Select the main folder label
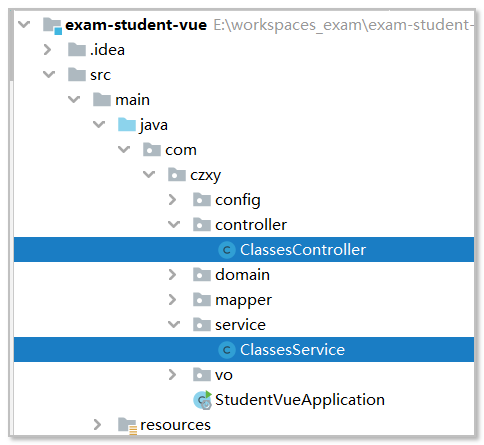This screenshot has height=445, width=484. tap(132, 100)
